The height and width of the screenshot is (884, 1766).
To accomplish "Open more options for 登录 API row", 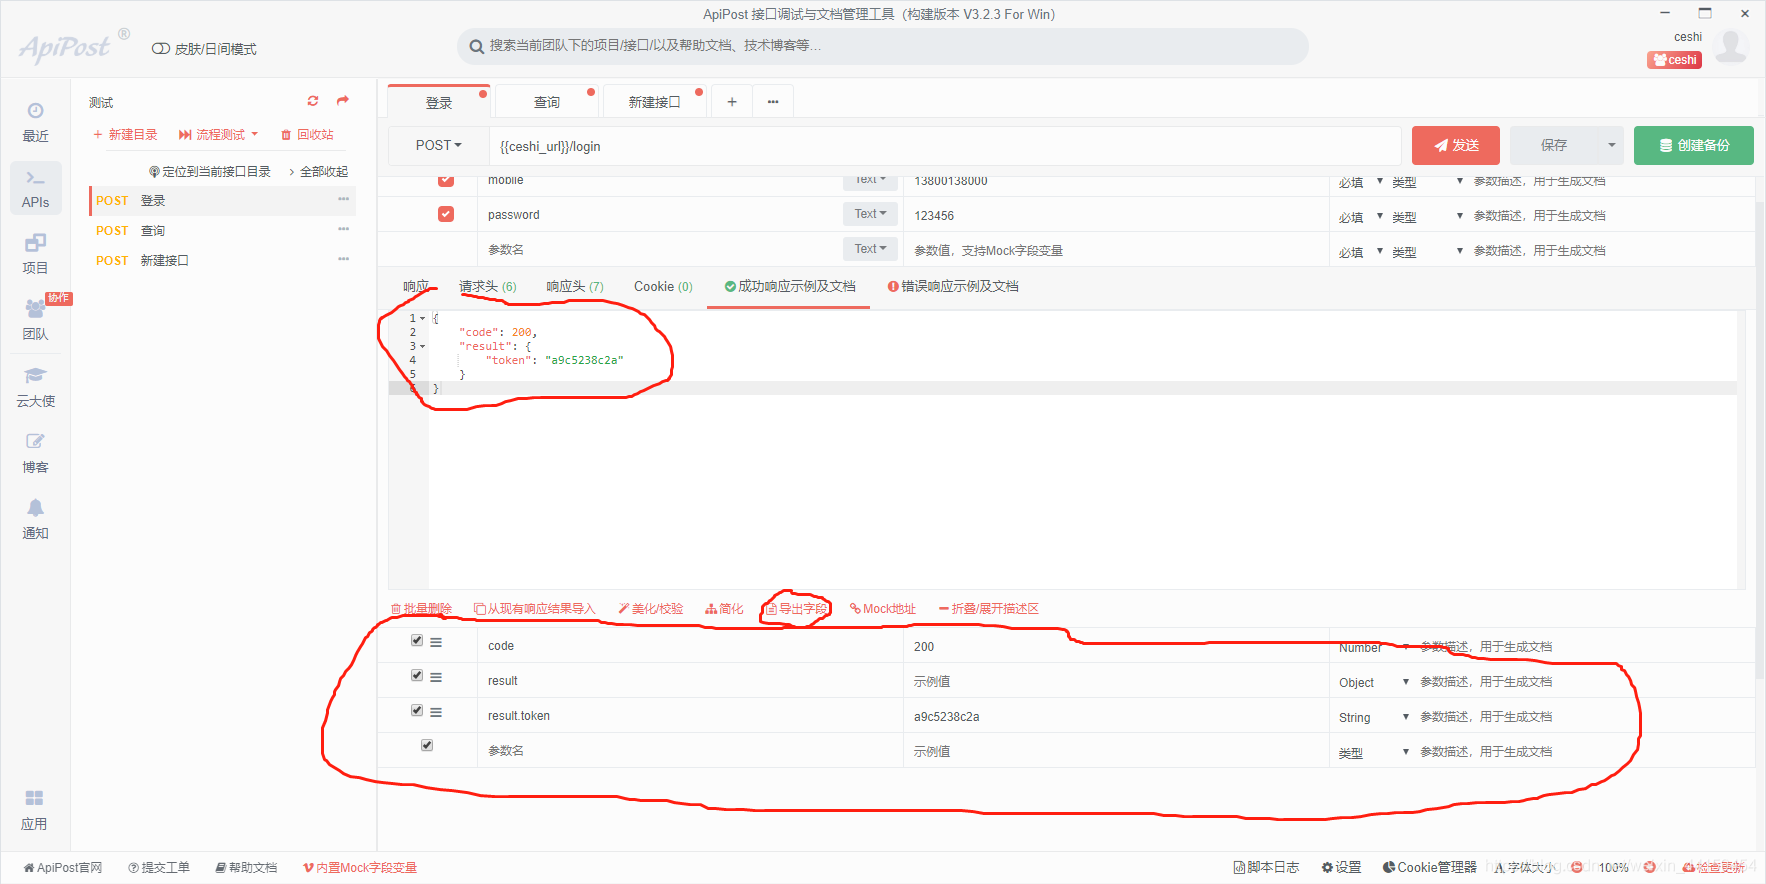I will pyautogui.click(x=344, y=200).
